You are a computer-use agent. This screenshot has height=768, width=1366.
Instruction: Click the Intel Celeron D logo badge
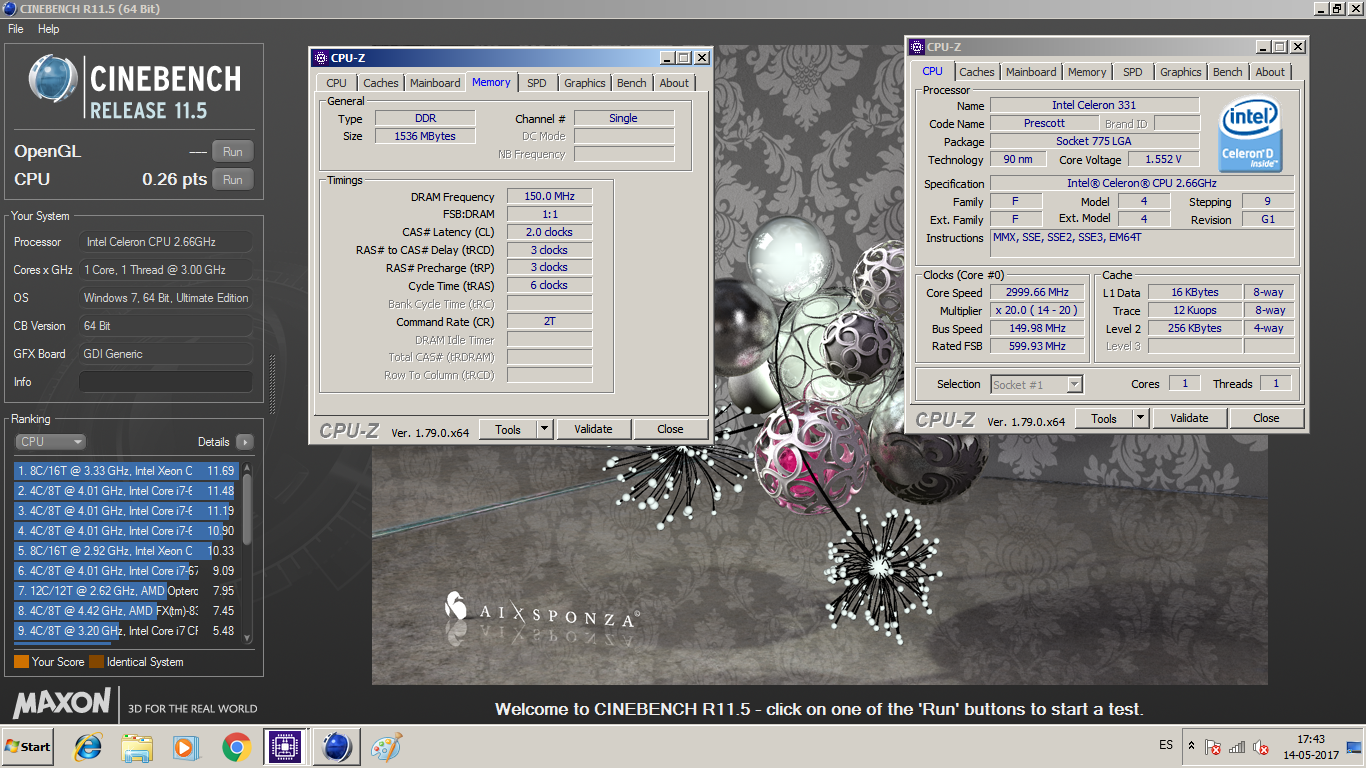tap(1251, 135)
